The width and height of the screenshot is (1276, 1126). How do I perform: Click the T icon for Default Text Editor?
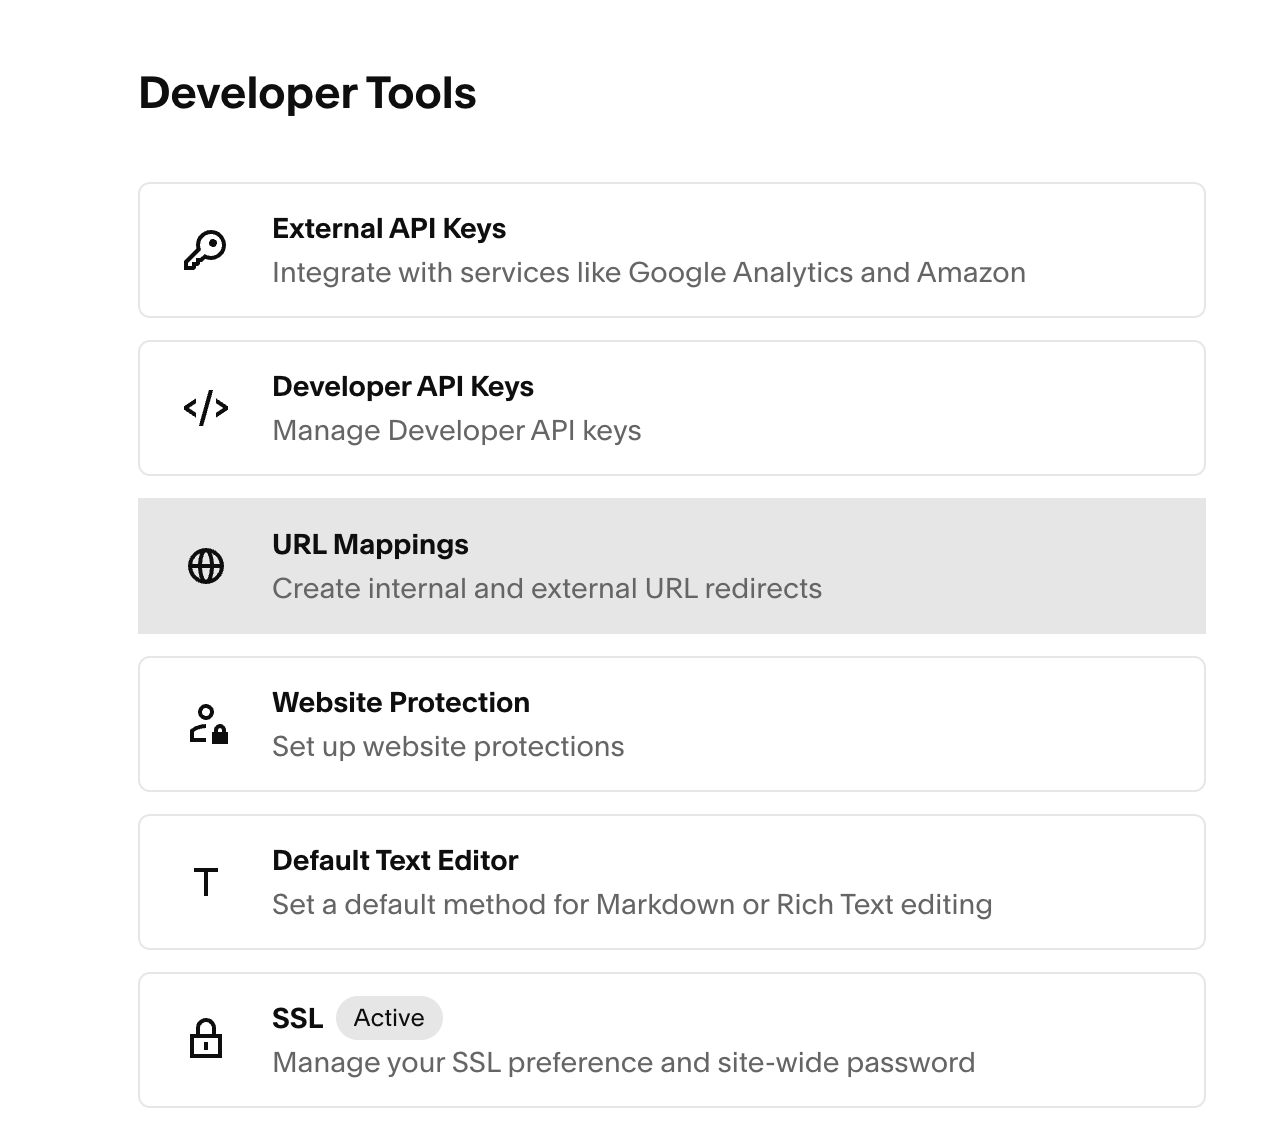pyautogui.click(x=205, y=882)
